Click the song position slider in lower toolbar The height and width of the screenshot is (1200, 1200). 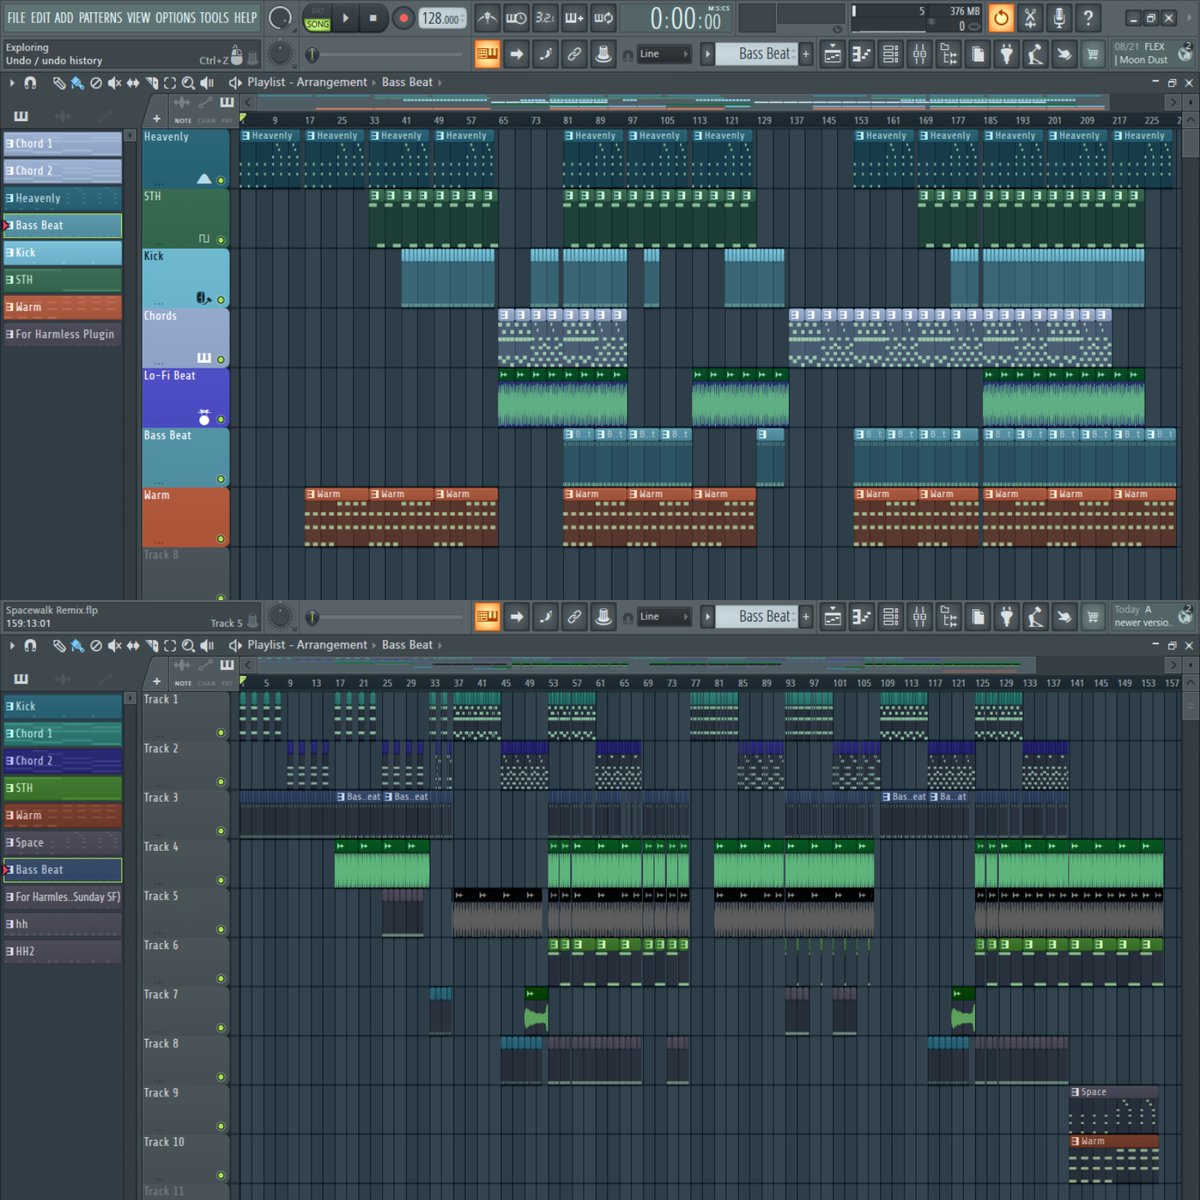click(385, 617)
